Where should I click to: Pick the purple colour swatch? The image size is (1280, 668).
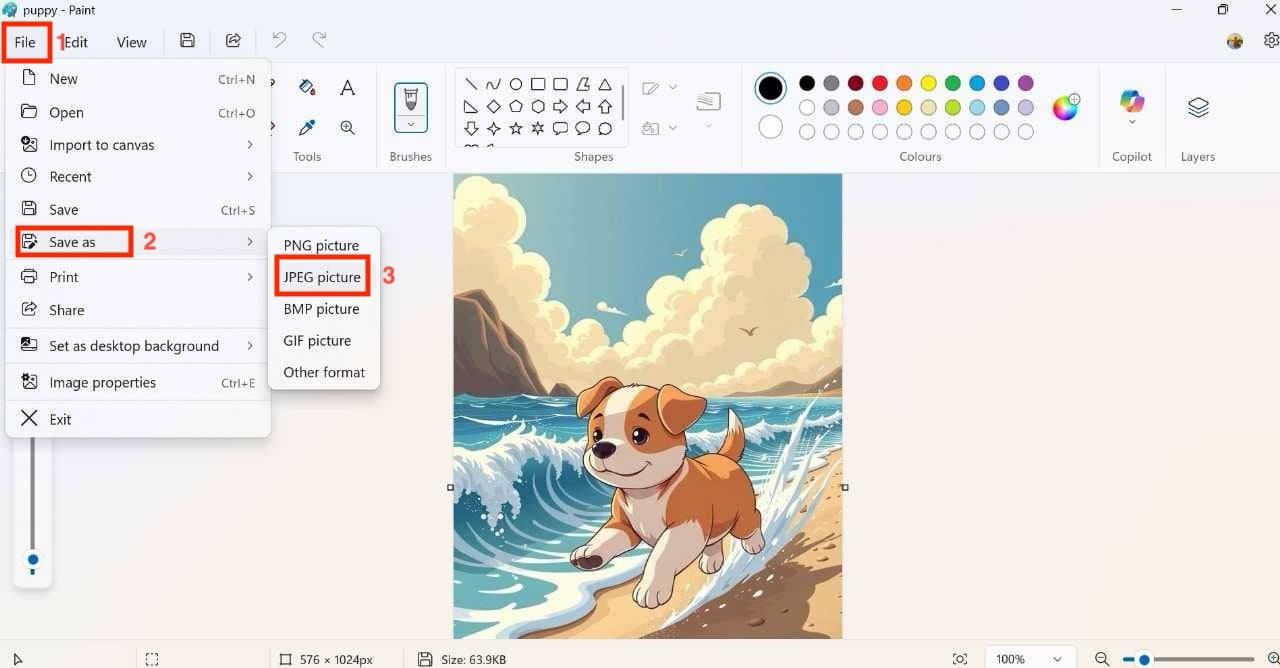click(1026, 83)
